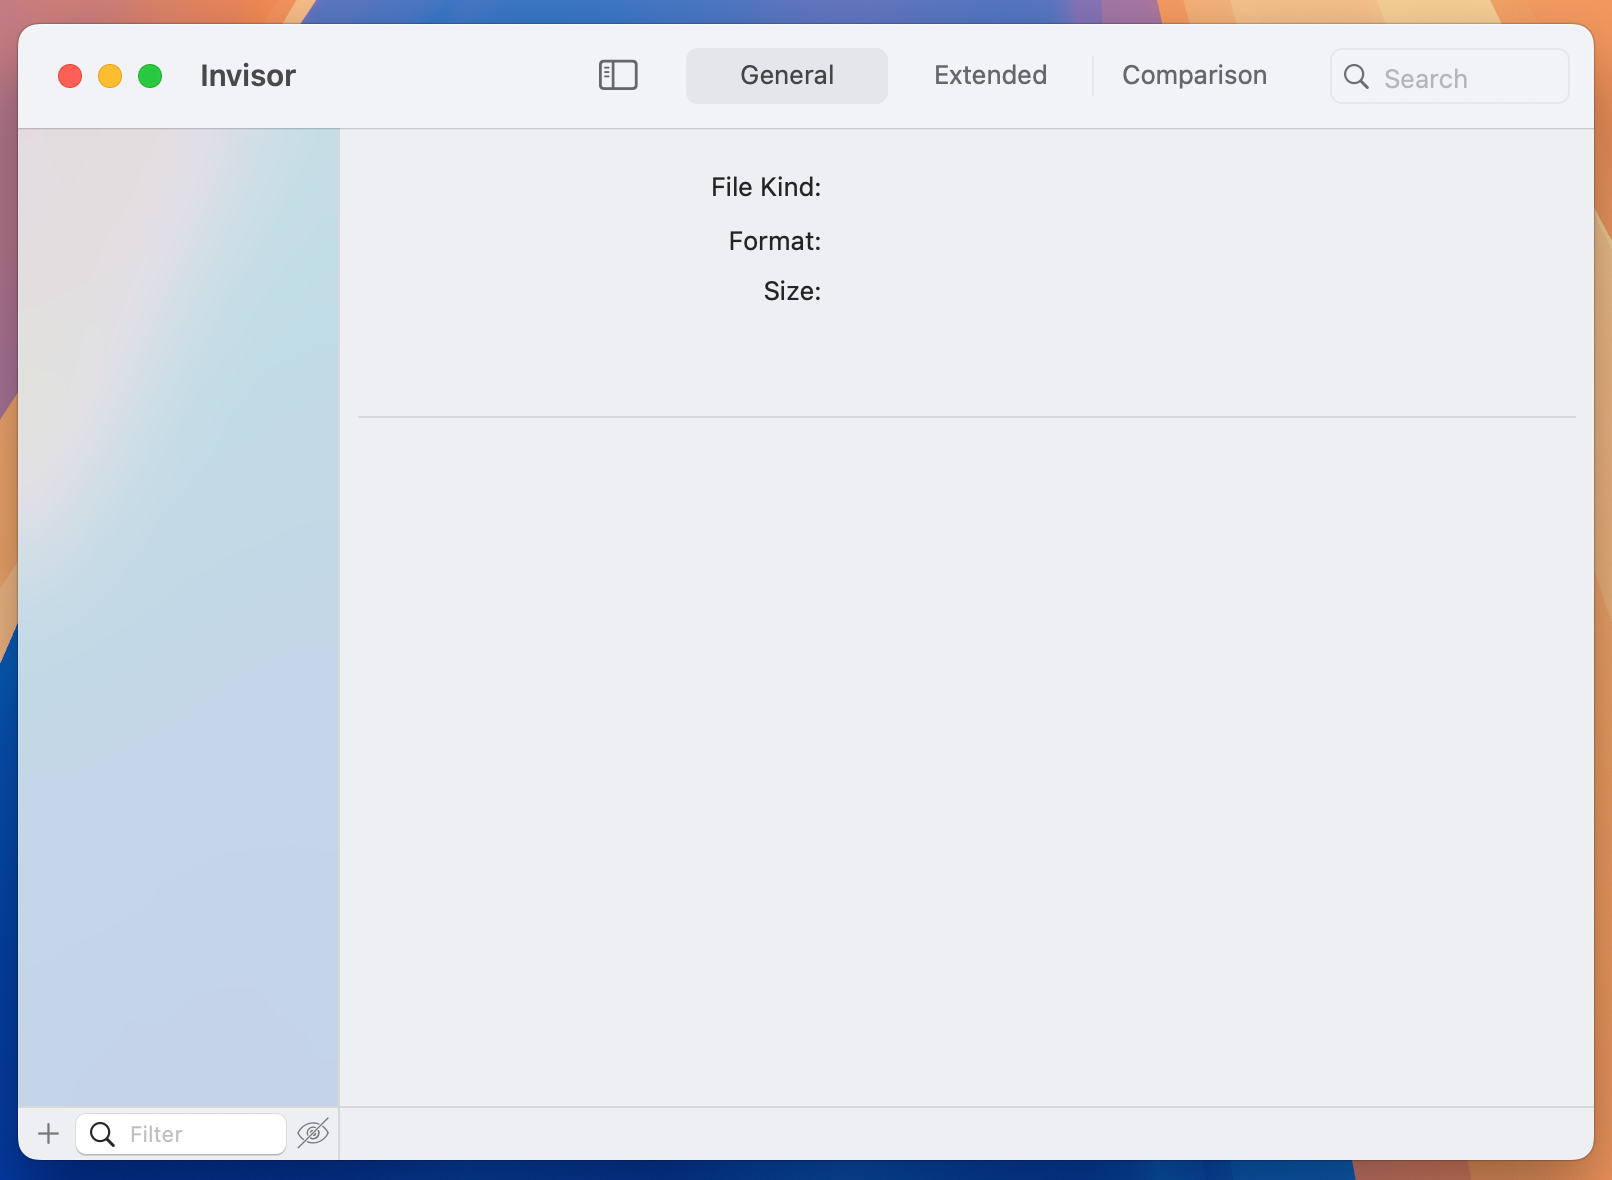Image resolution: width=1612 pixels, height=1180 pixels.
Task: Click the Filter field in sidebar
Action: (181, 1134)
